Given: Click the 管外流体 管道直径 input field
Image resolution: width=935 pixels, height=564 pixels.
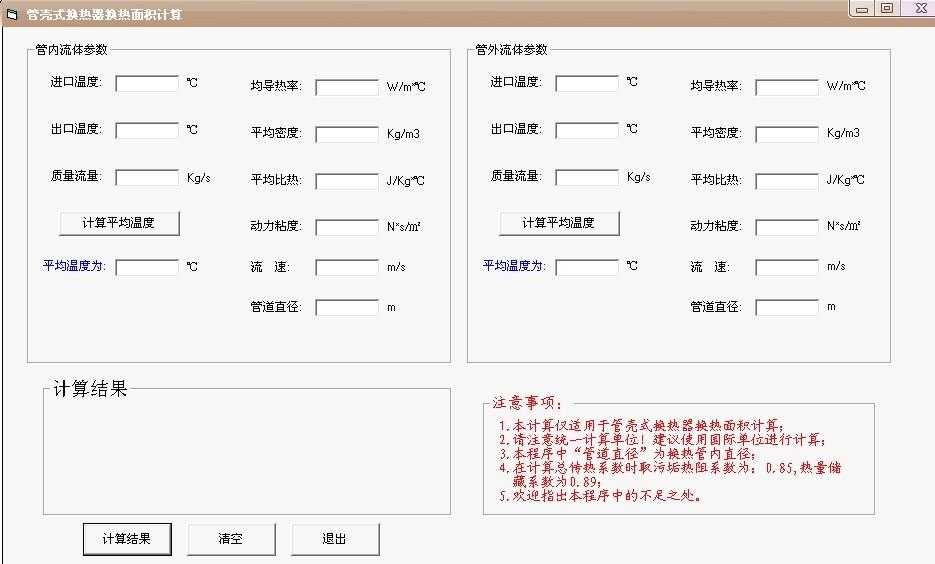Looking at the screenshot, I should 787,308.
